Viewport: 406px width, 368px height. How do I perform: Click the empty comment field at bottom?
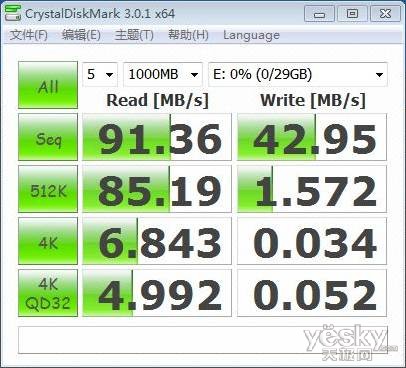(203, 340)
